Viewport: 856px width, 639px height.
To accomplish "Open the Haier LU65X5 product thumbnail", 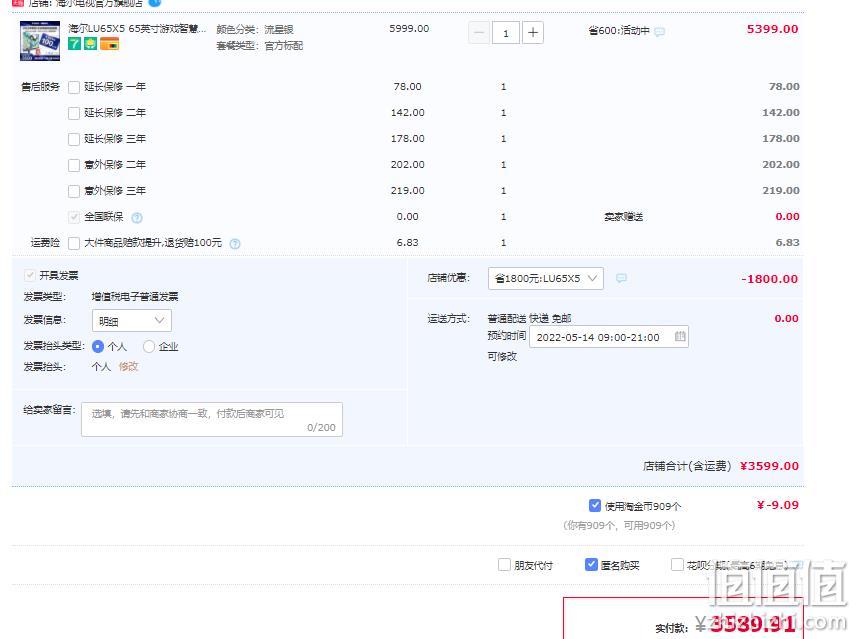I will pyautogui.click(x=40, y=40).
